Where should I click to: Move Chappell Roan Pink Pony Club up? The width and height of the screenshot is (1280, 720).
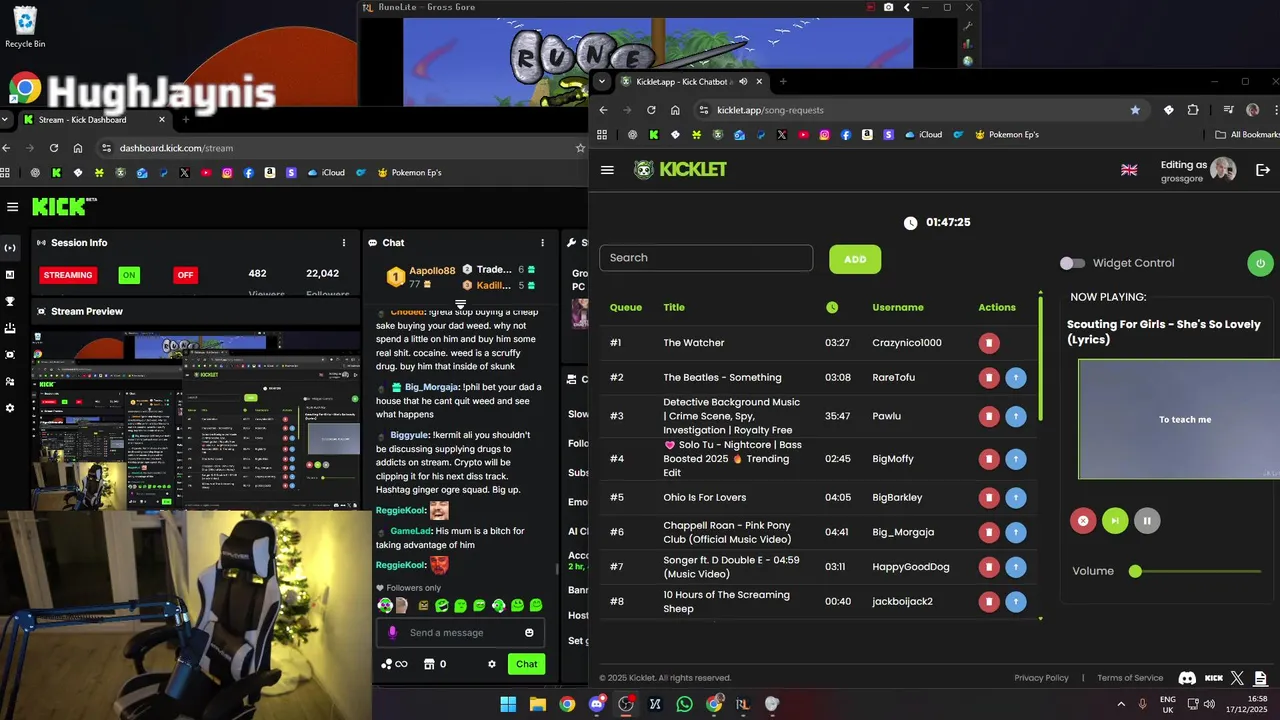tap(1015, 533)
